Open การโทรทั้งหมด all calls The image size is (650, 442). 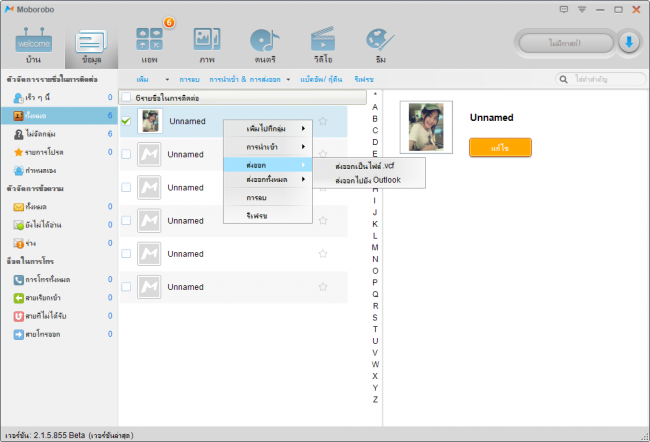pyautogui.click(x=59, y=279)
